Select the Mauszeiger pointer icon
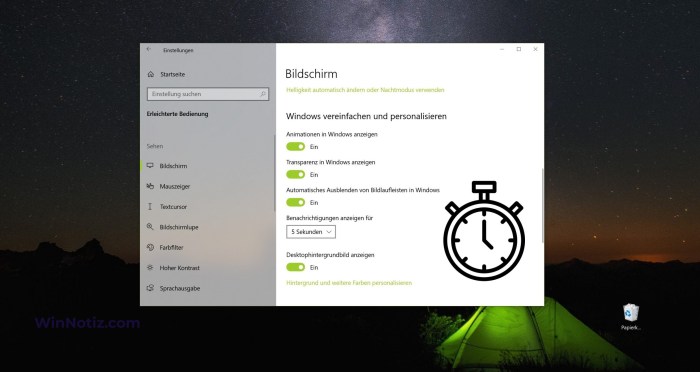Viewport: 700px width, 372px height. [150, 186]
